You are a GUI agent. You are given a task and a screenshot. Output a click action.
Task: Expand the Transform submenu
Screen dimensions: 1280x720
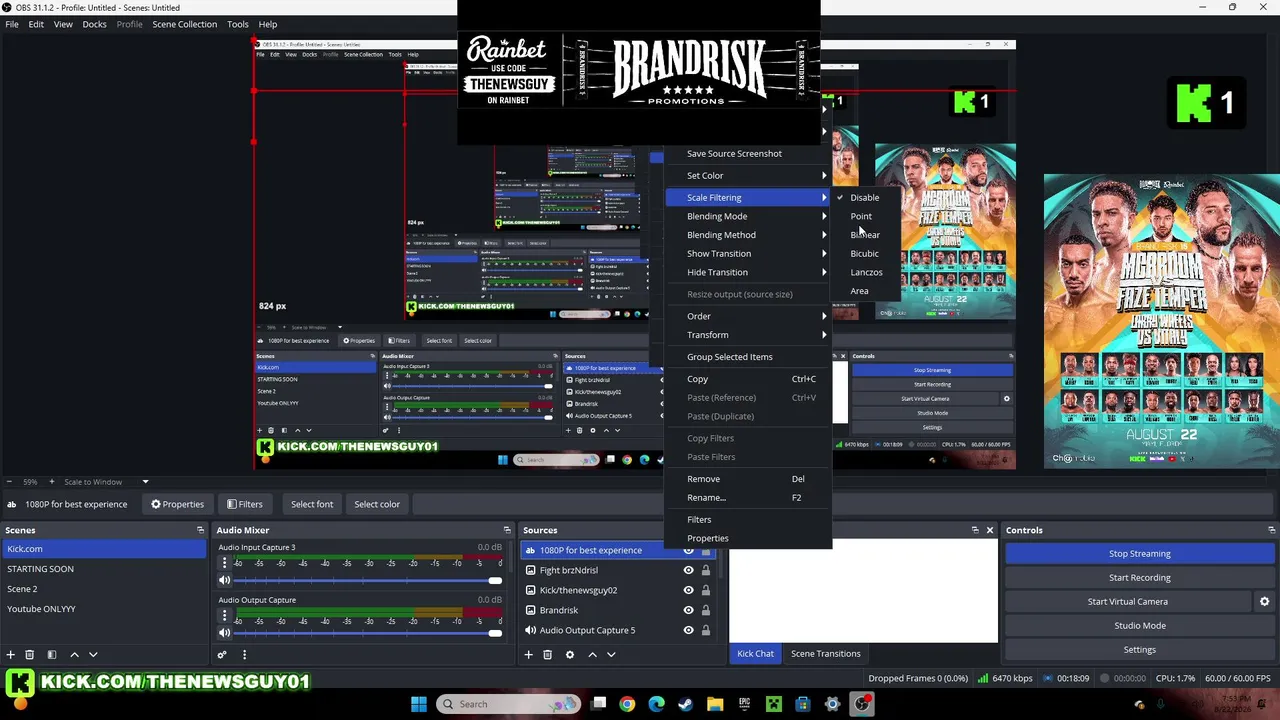[748, 335]
